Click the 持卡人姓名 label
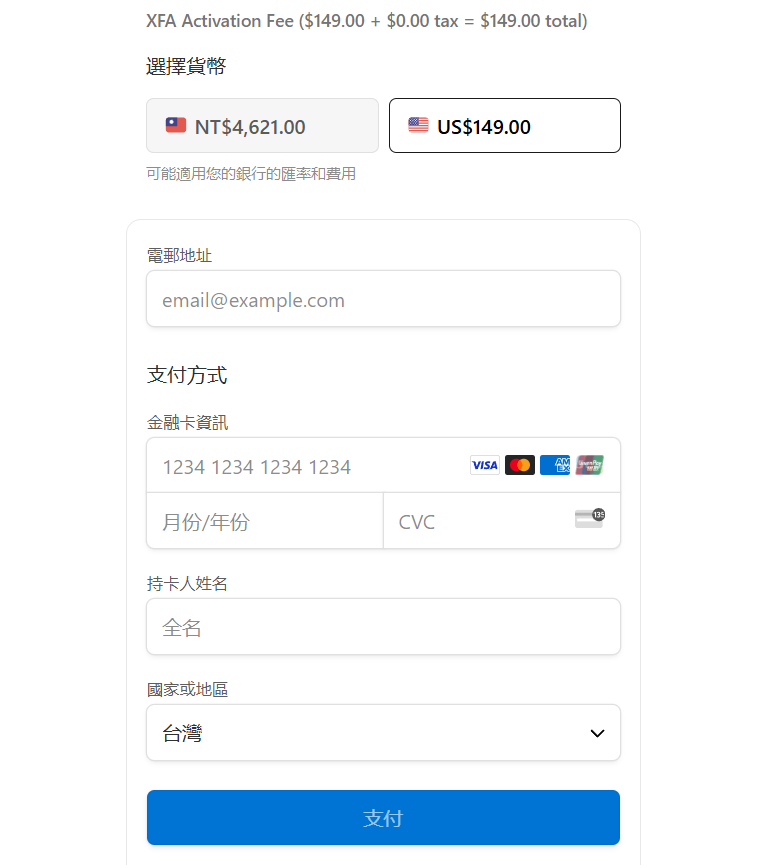The image size is (768, 865). point(187,583)
